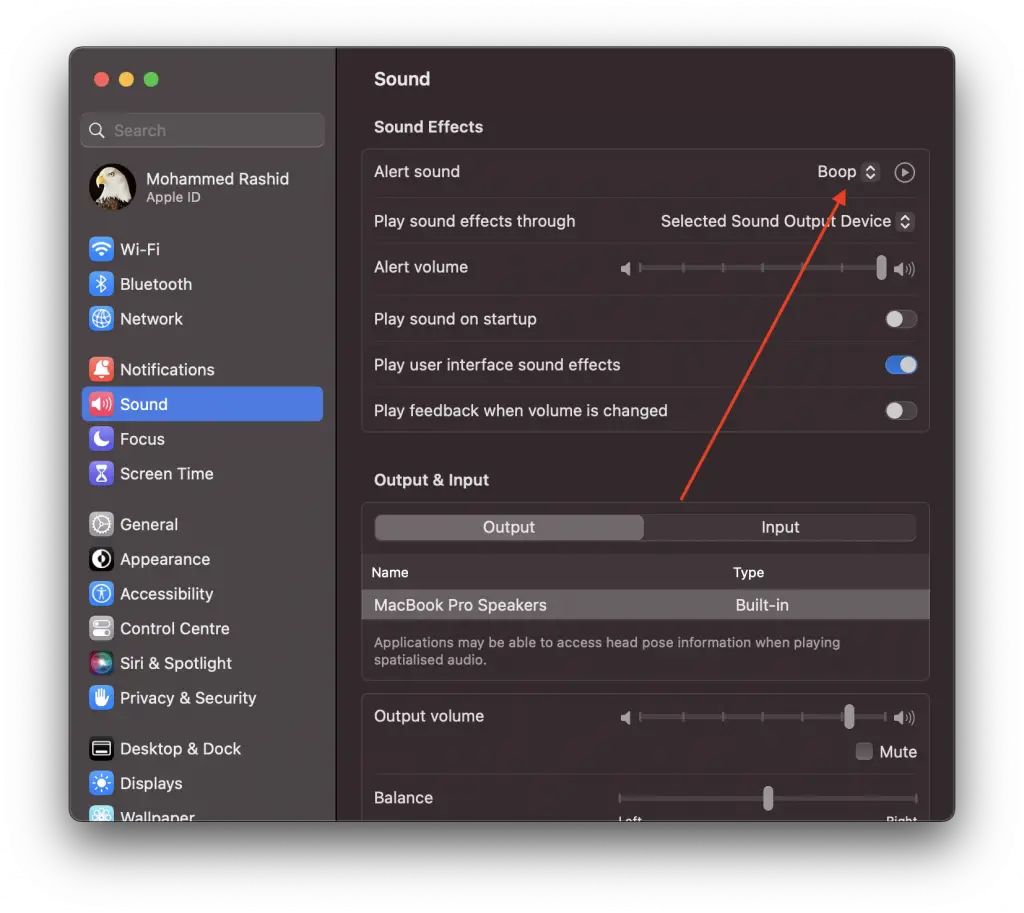Click loud speaker icon beside Output volume
The height and width of the screenshot is (913, 1024).
pos(904,718)
